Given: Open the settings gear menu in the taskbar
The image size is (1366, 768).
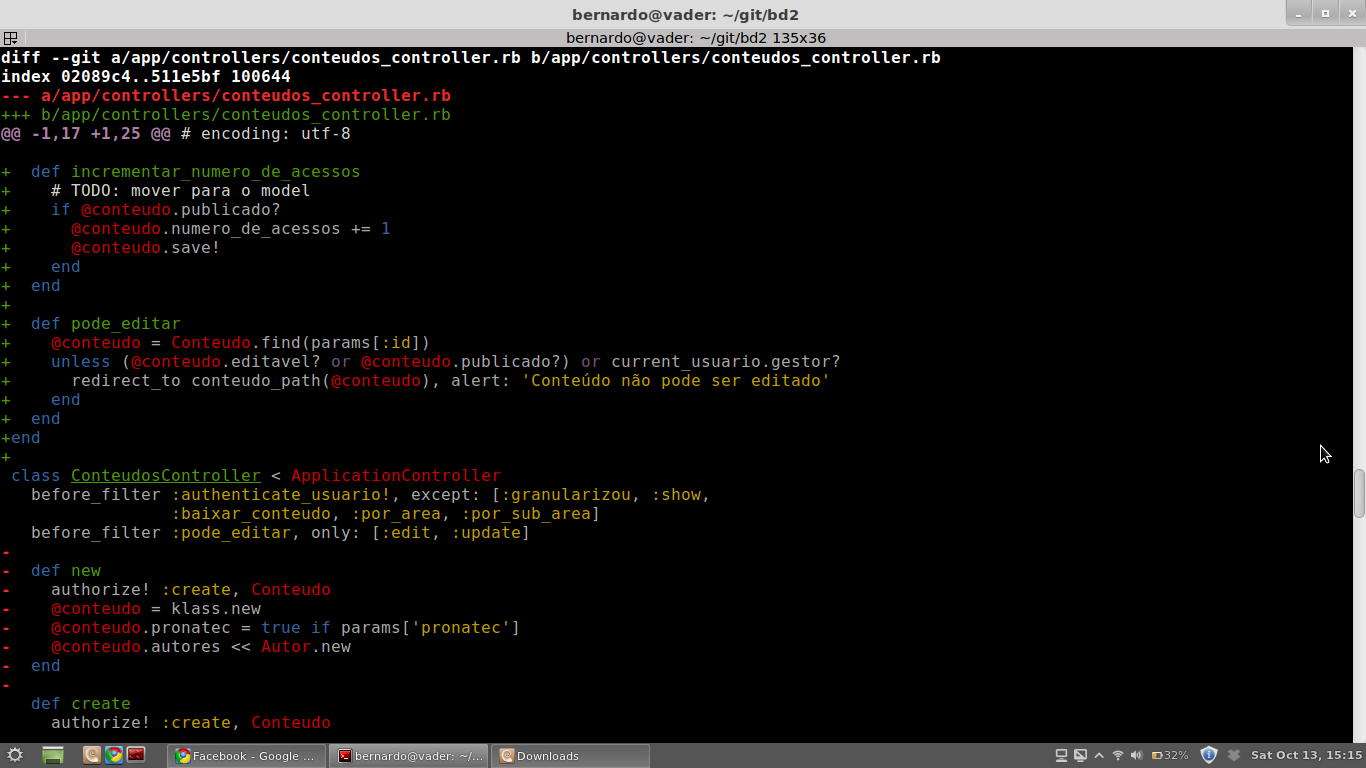Looking at the screenshot, I should pyautogui.click(x=15, y=755).
